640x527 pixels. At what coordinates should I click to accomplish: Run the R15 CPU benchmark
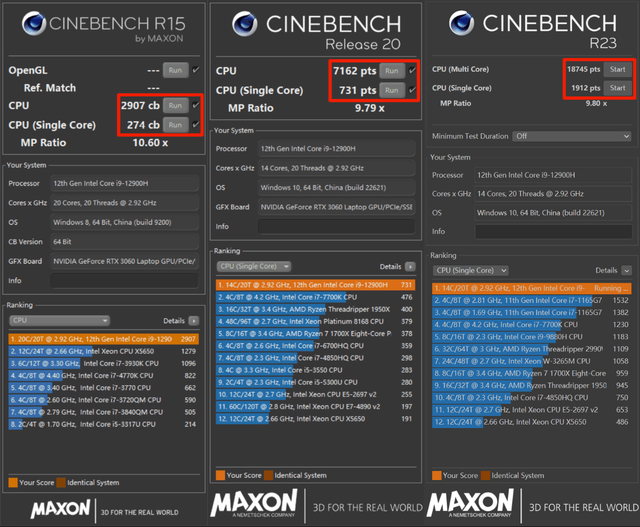pos(175,106)
